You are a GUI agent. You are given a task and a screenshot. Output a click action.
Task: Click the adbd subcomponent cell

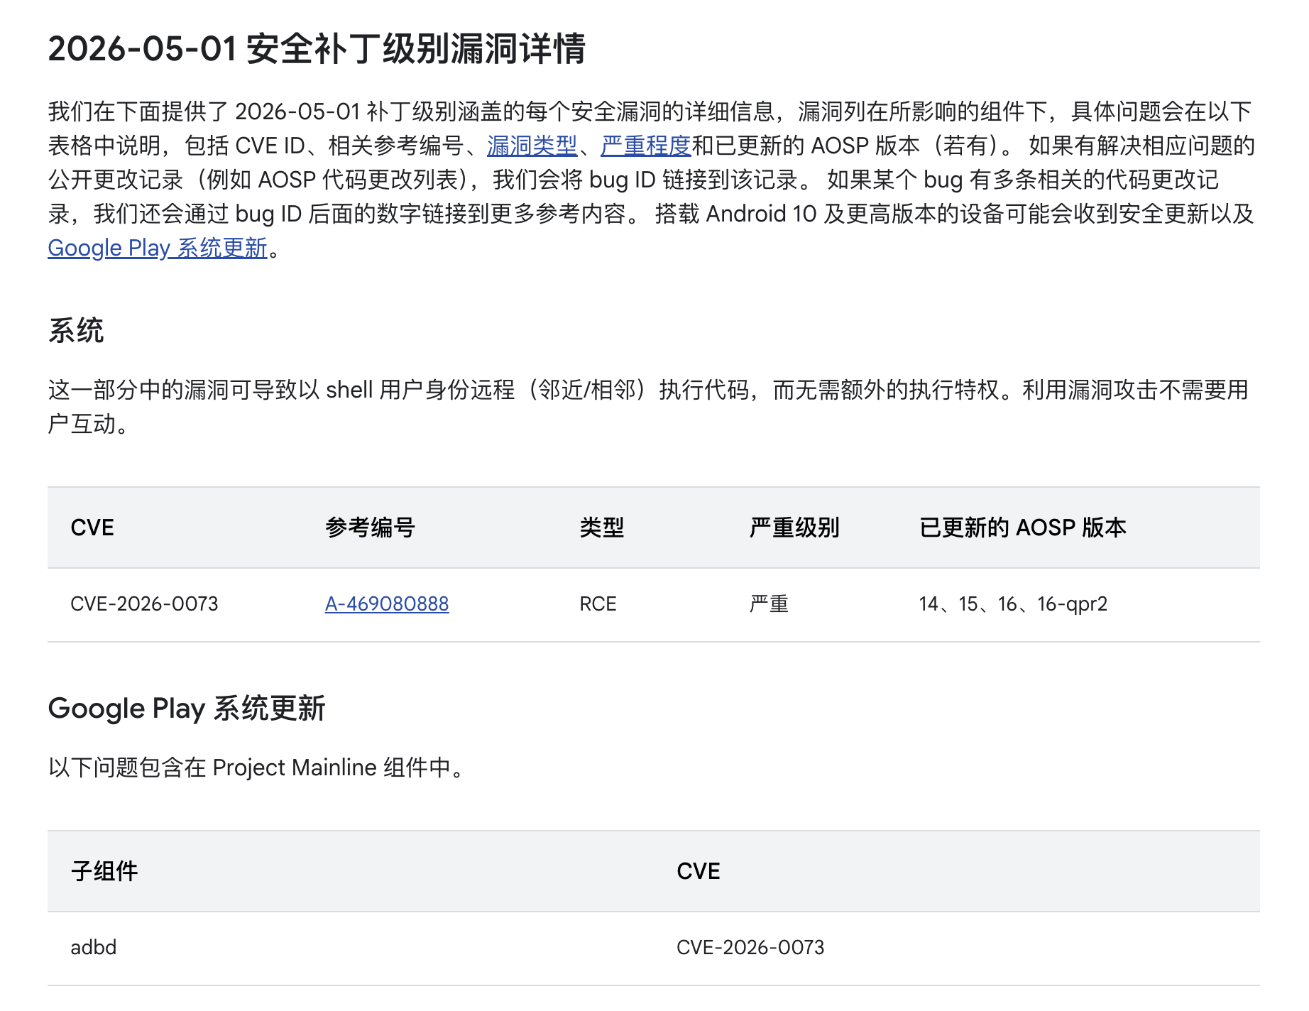[93, 947]
